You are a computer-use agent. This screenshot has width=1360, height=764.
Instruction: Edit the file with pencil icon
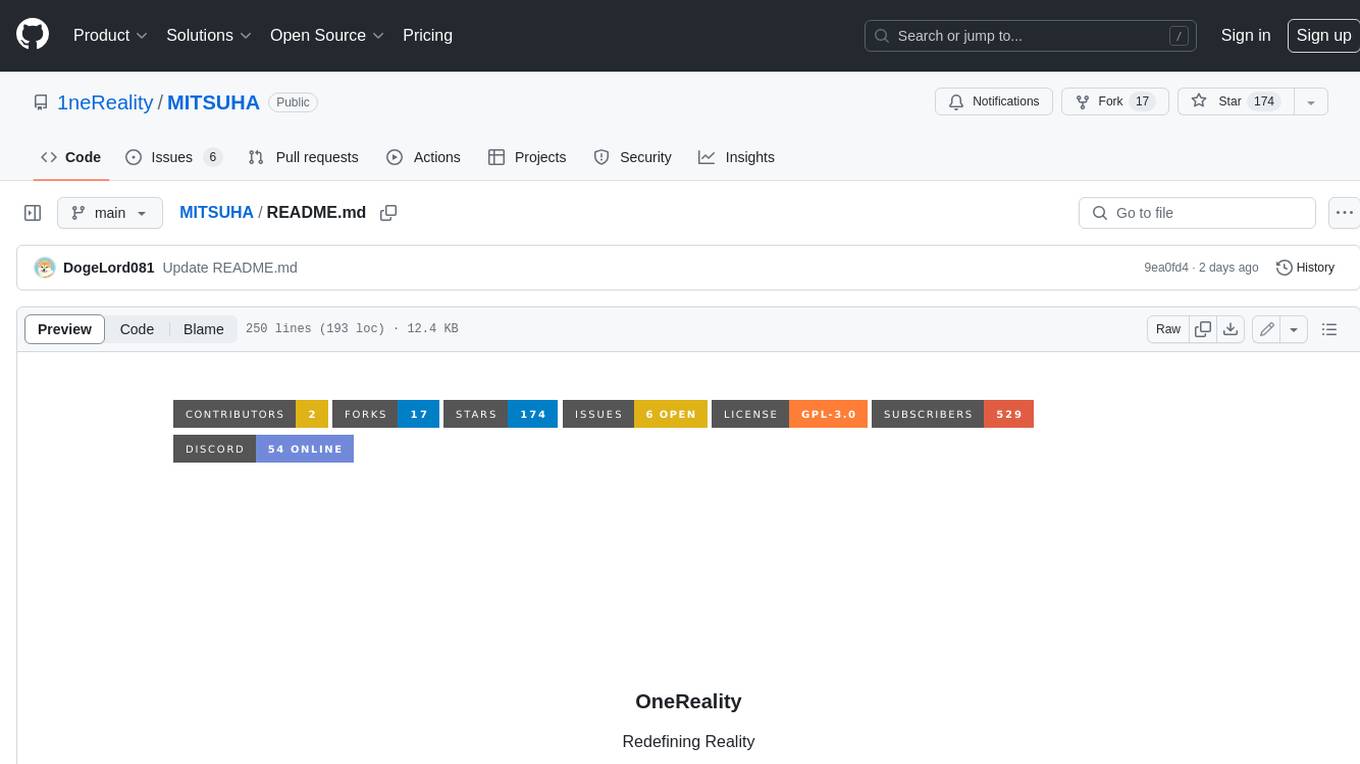pyautogui.click(x=1267, y=329)
